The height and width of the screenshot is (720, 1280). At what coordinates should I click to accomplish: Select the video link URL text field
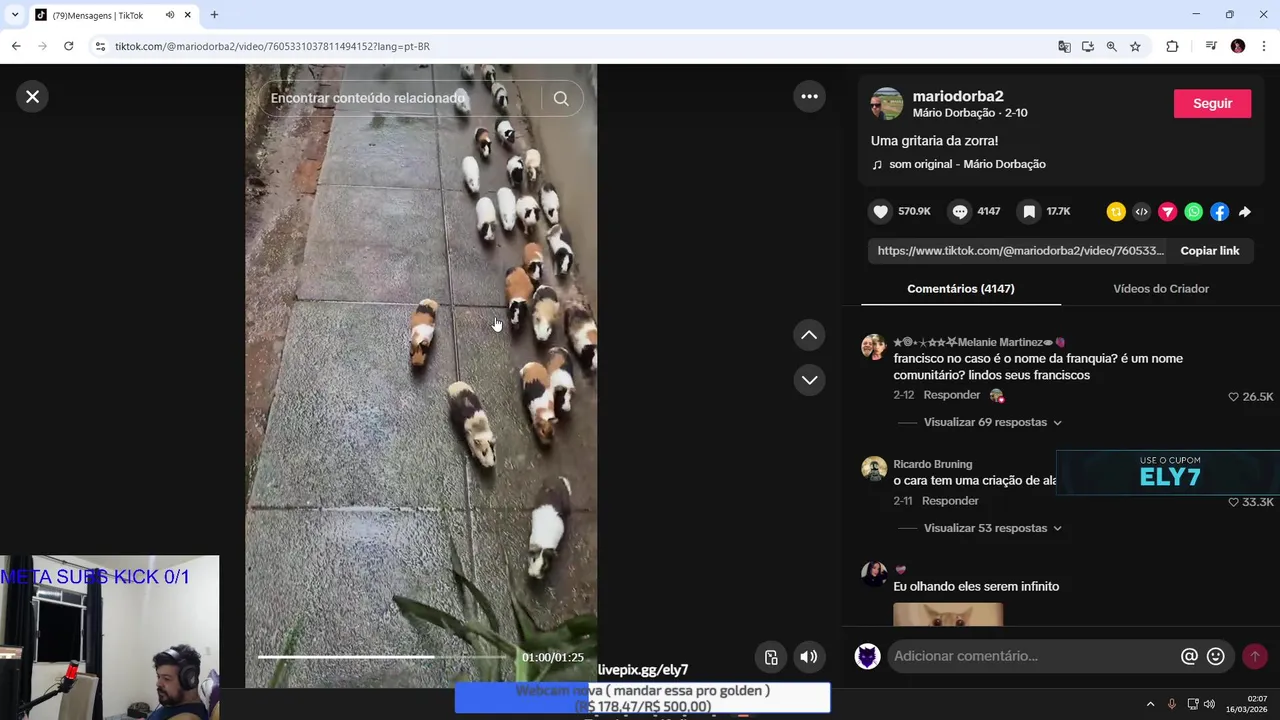coord(1020,251)
